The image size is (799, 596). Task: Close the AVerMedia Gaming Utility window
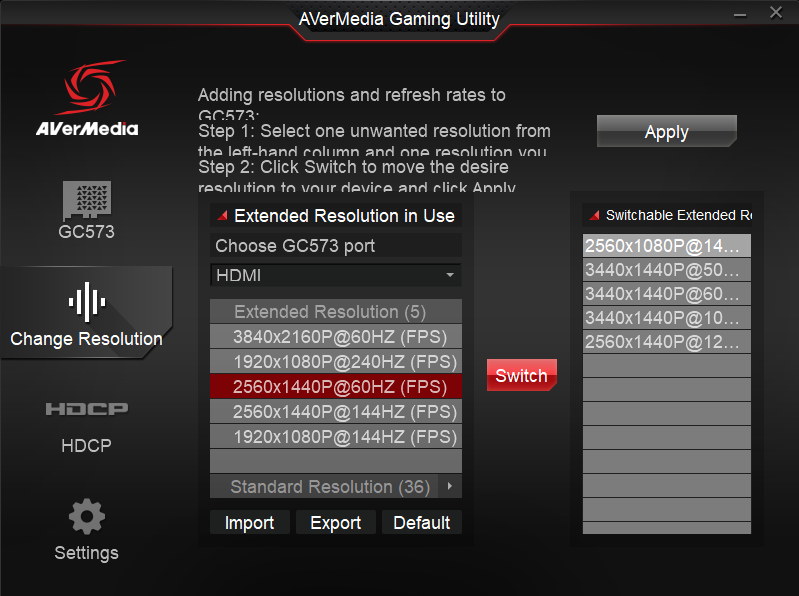(x=776, y=13)
